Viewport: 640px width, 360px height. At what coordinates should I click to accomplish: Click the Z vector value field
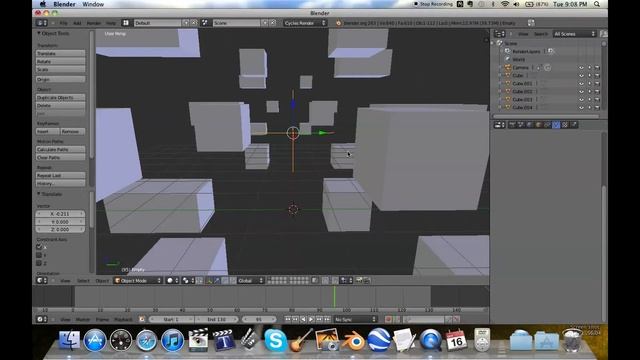(x=60, y=229)
